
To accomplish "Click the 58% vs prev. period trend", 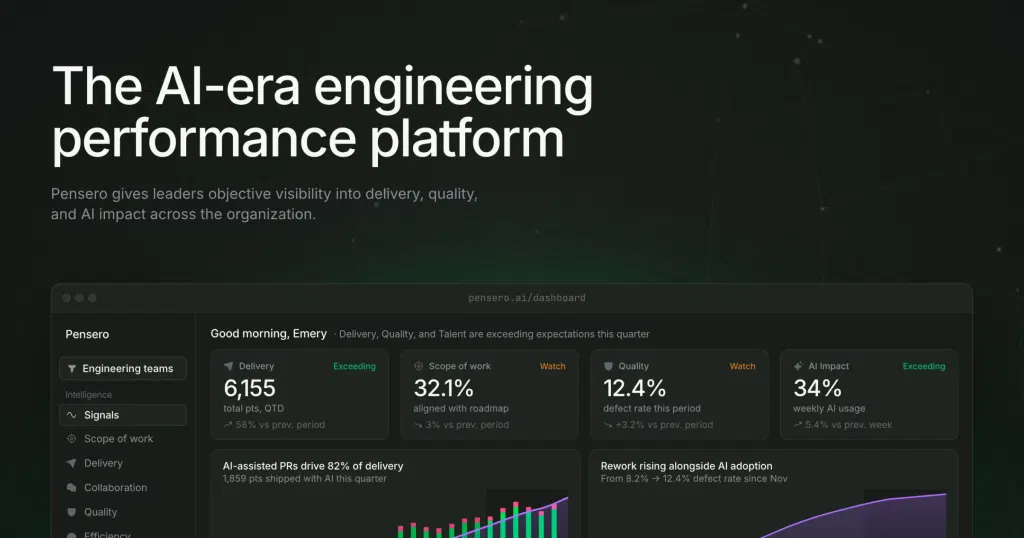I will (274, 424).
